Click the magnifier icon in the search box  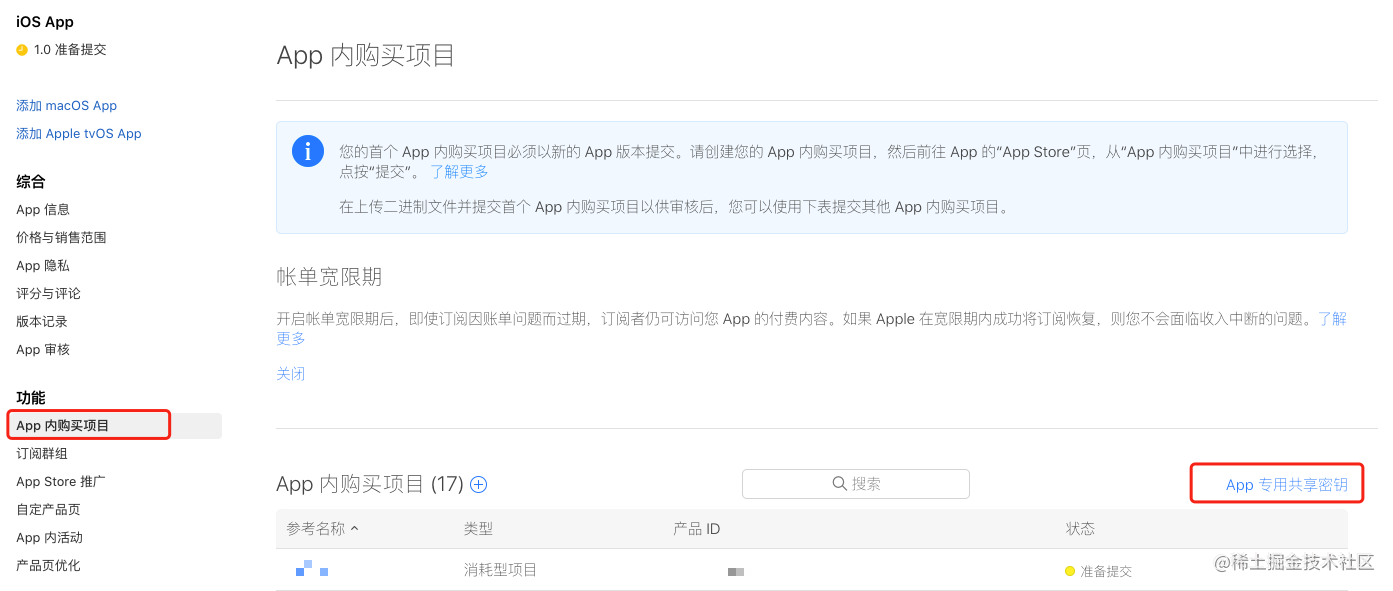[840, 483]
